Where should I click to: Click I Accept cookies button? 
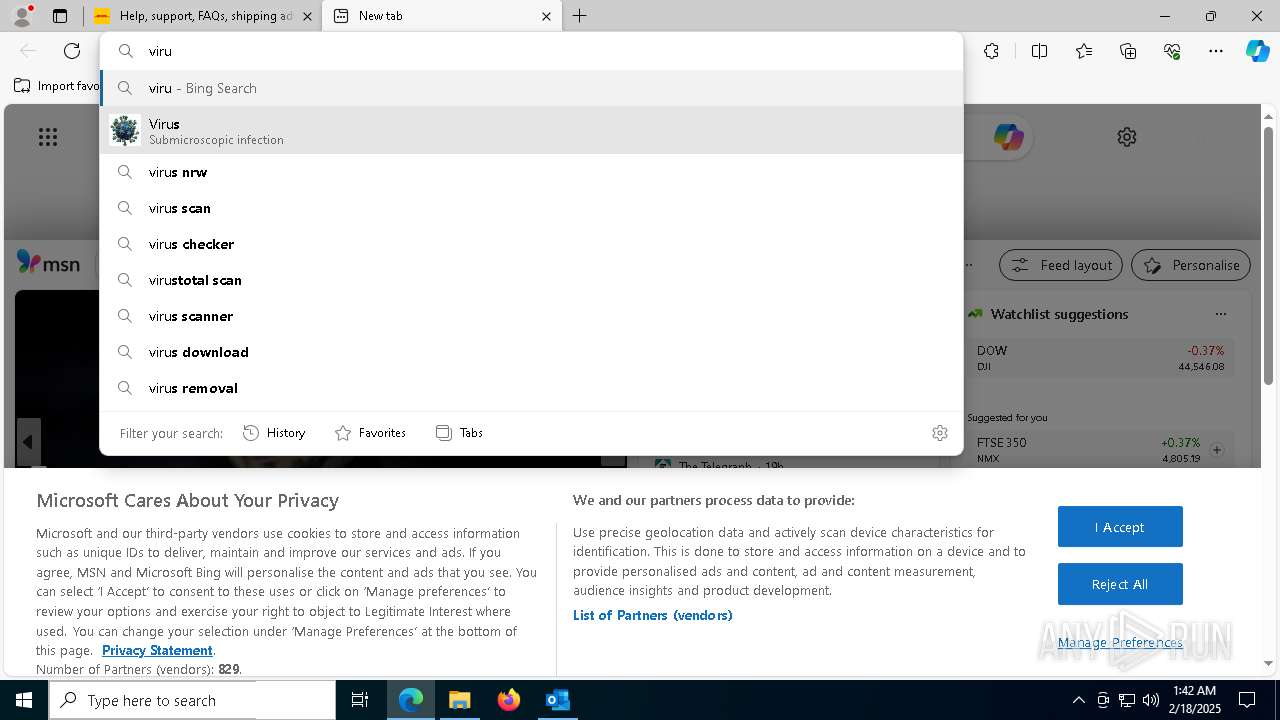(1120, 527)
